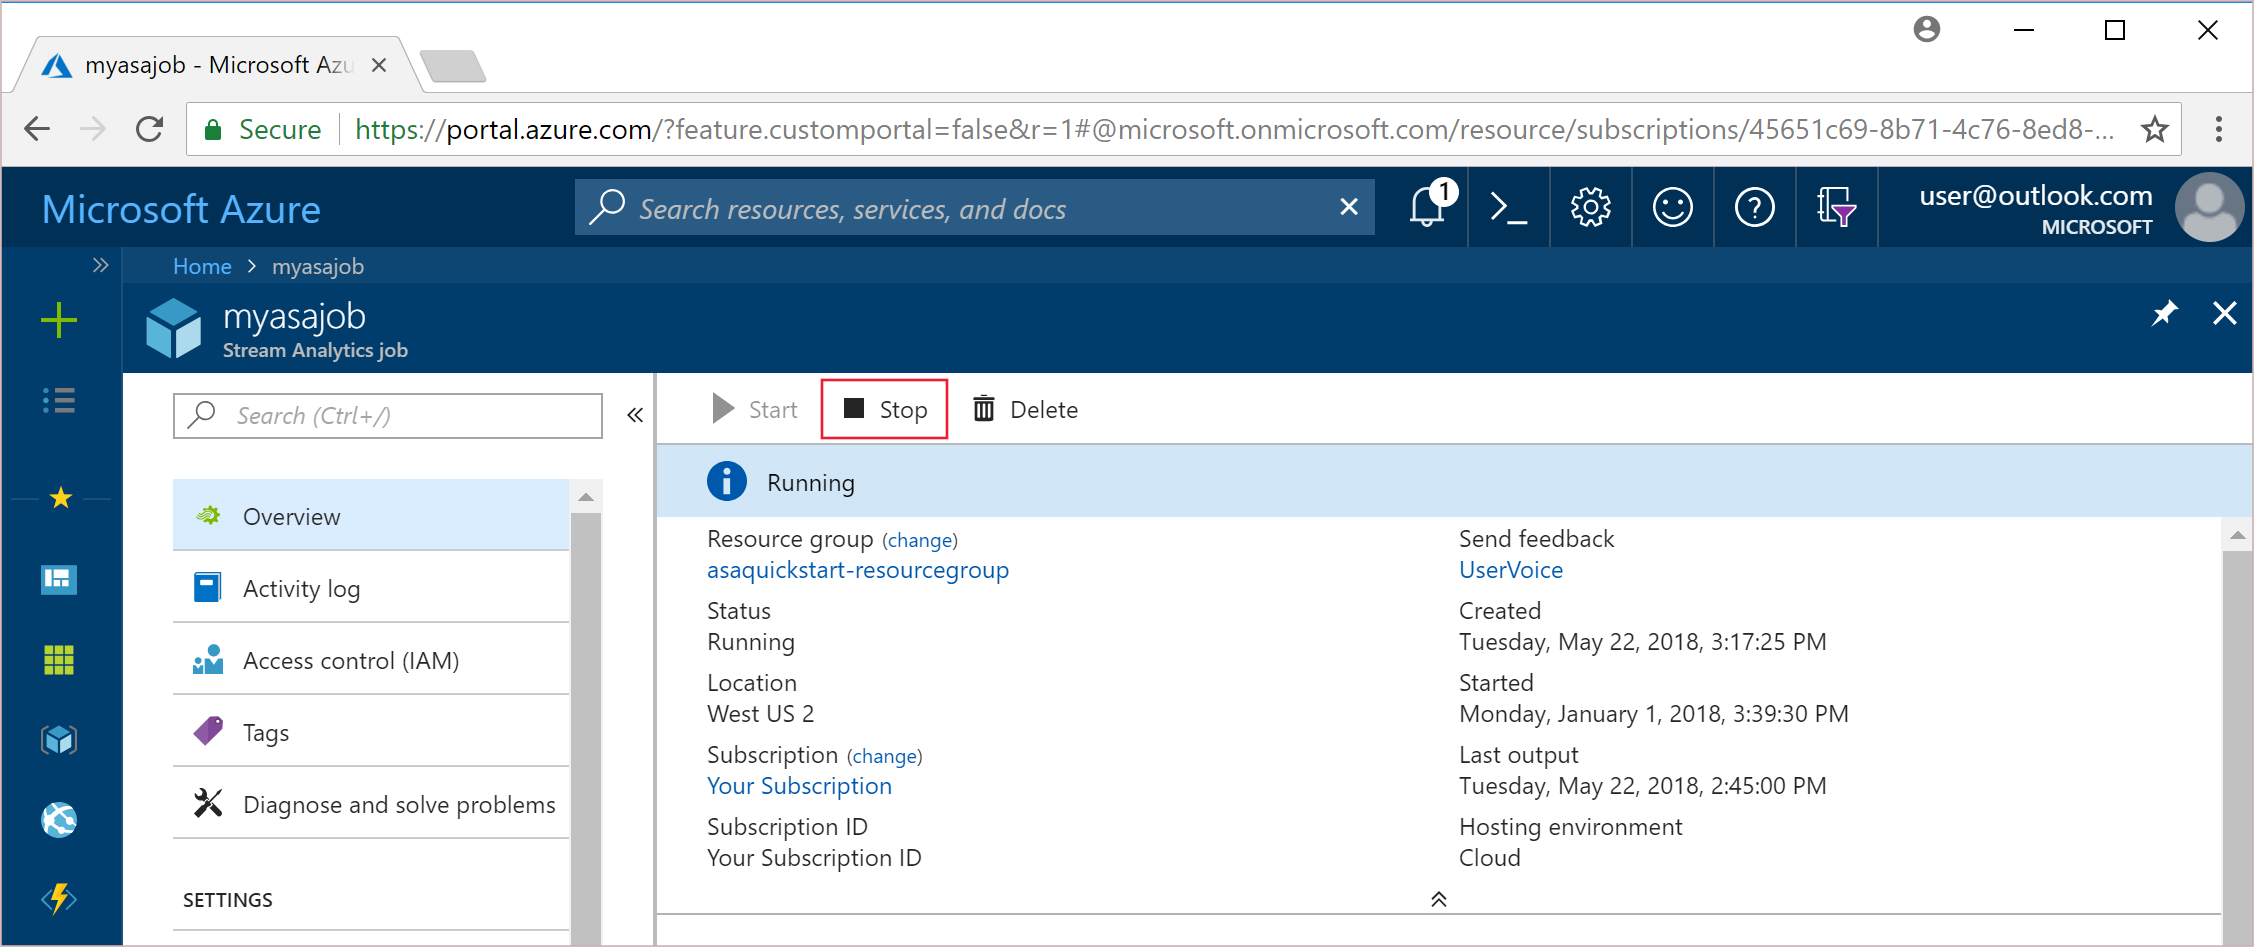Viewport: 2254px width, 947px height.
Task: Close the myasajob browser tab
Action: (x=379, y=65)
